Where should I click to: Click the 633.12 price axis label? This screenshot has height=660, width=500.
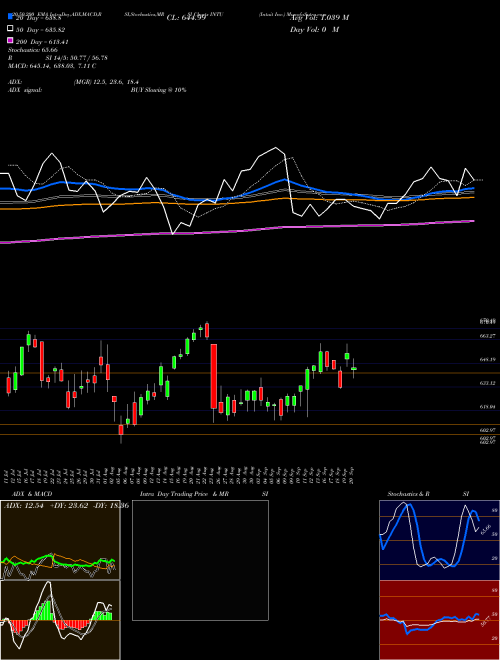(x=488, y=383)
